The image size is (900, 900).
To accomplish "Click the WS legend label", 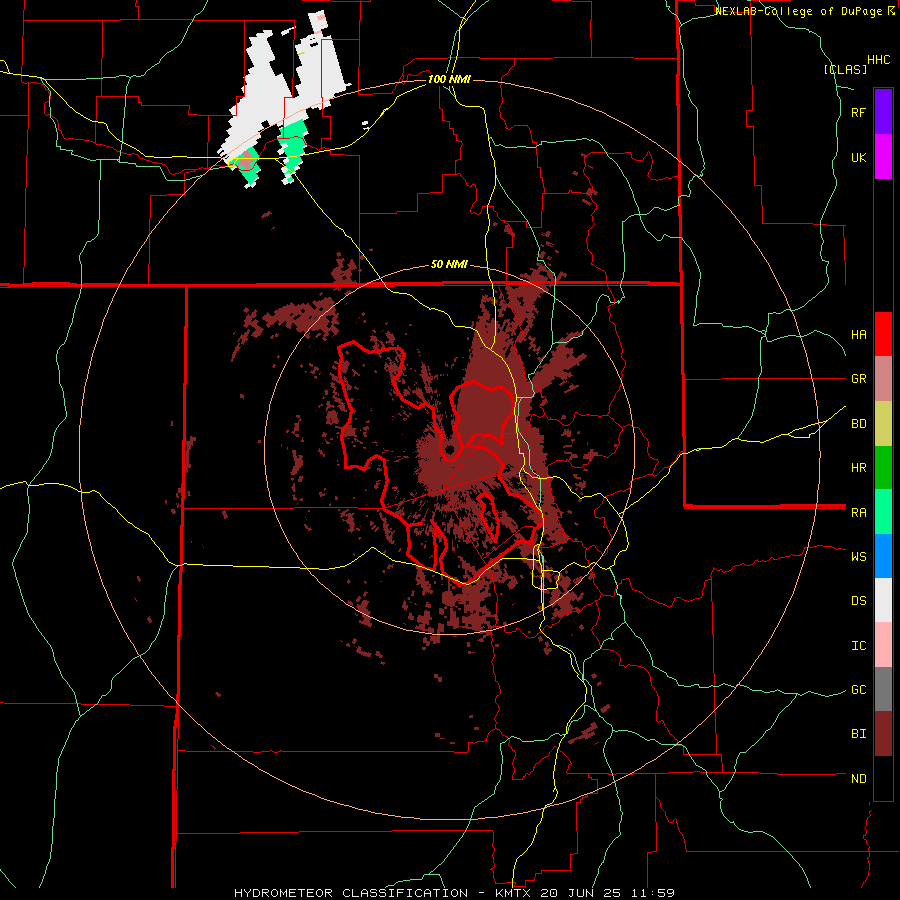I will pos(858,557).
